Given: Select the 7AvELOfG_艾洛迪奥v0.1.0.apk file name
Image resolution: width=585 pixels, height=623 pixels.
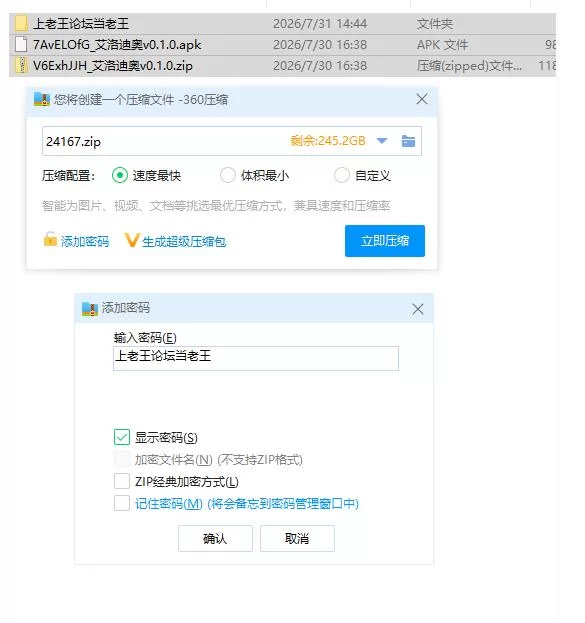Looking at the screenshot, I should coord(117,45).
